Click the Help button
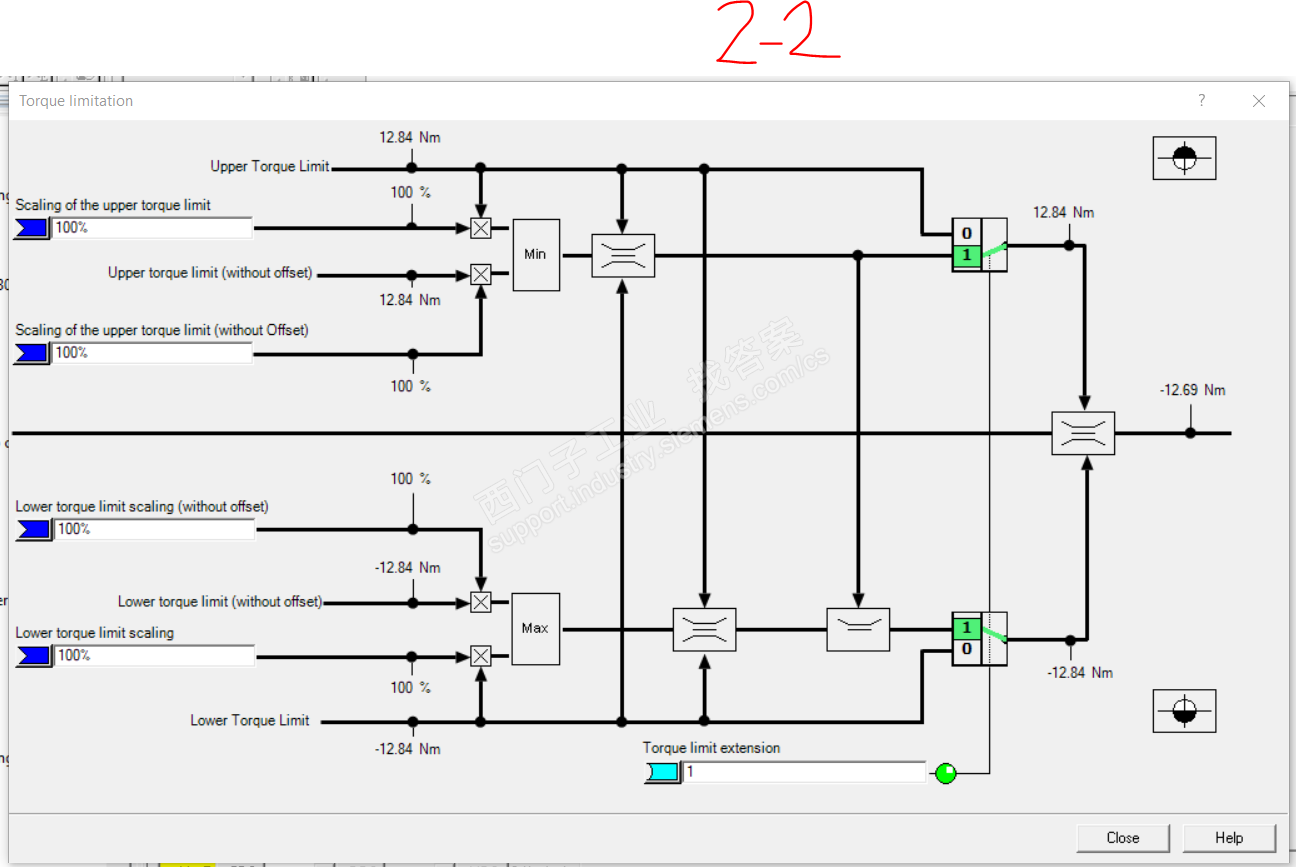 (x=1229, y=838)
